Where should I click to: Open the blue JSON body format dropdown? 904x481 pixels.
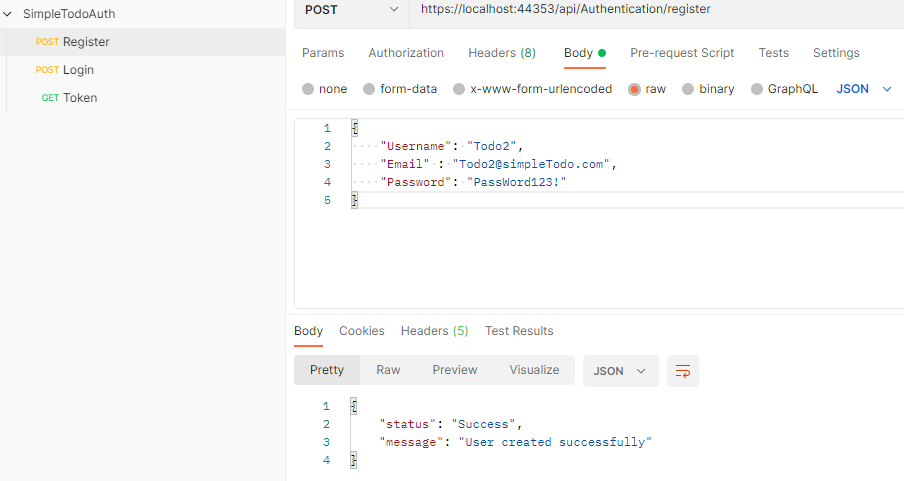click(x=864, y=89)
